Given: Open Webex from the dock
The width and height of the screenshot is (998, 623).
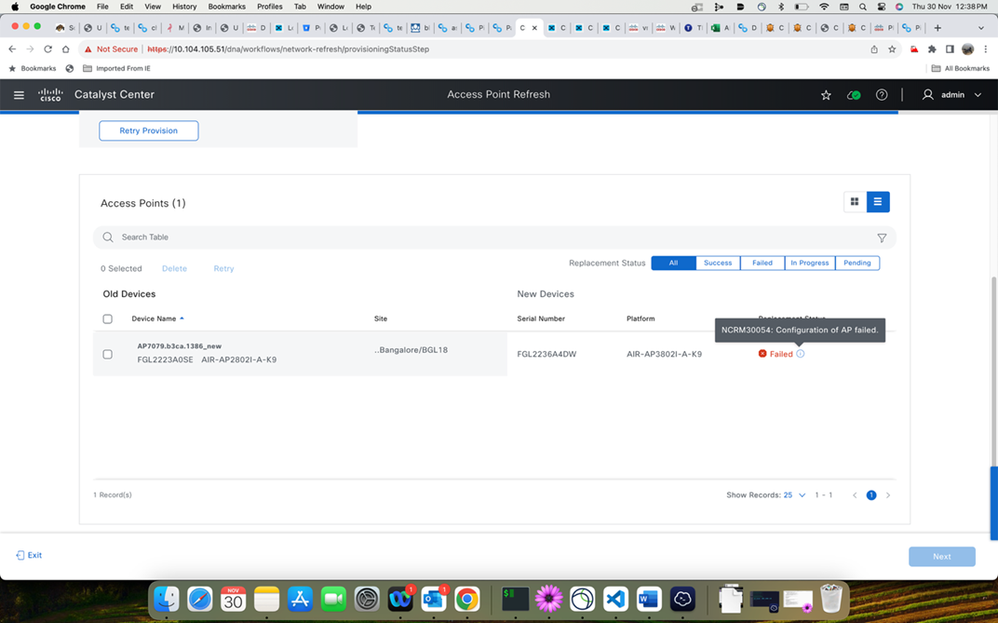Looking at the screenshot, I should (400, 599).
